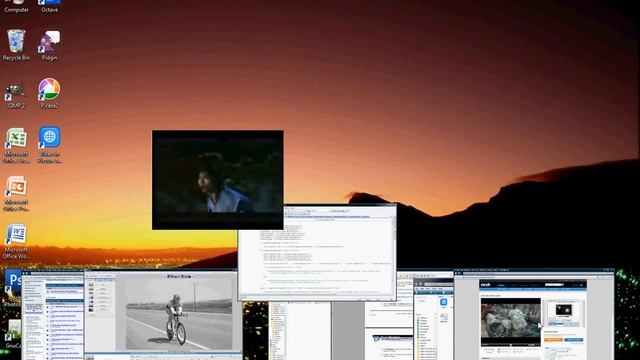Select the folder tree pane window behind the editor
Screen dimensions: 640x360
[x=299, y=331]
